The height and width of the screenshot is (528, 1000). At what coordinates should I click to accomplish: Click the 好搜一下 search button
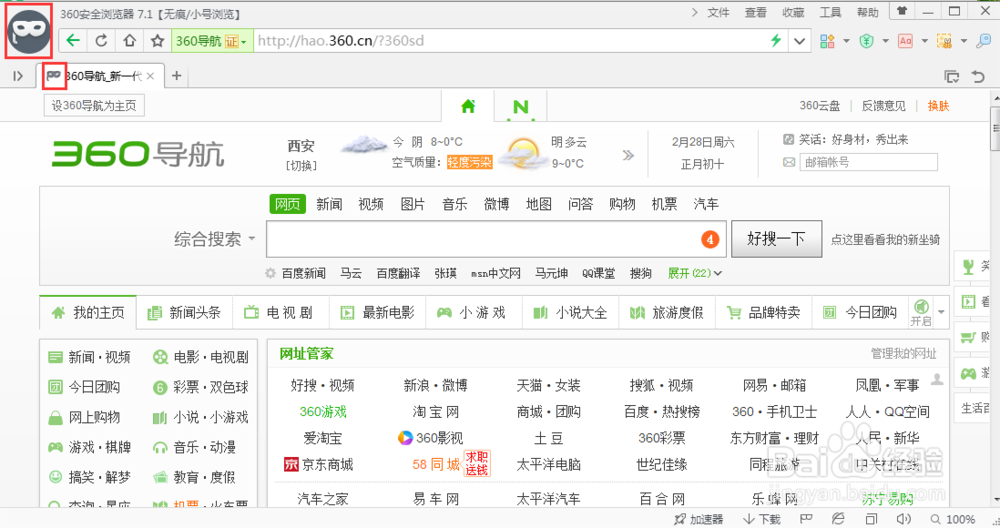(x=776, y=239)
